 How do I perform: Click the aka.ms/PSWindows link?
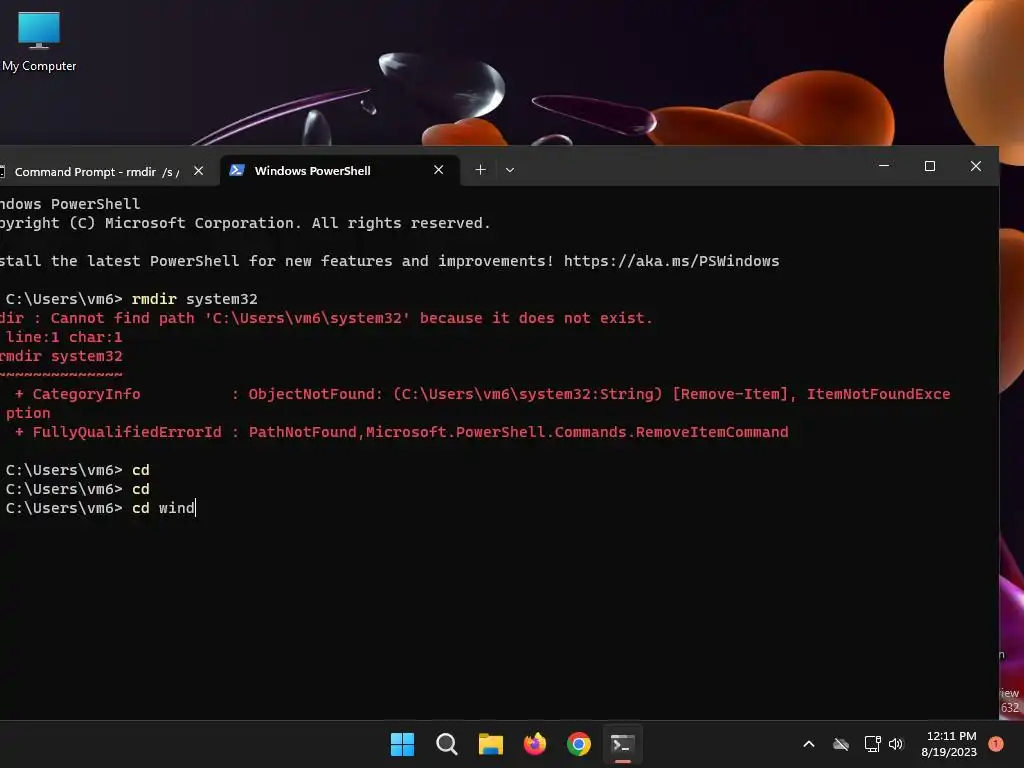(671, 261)
